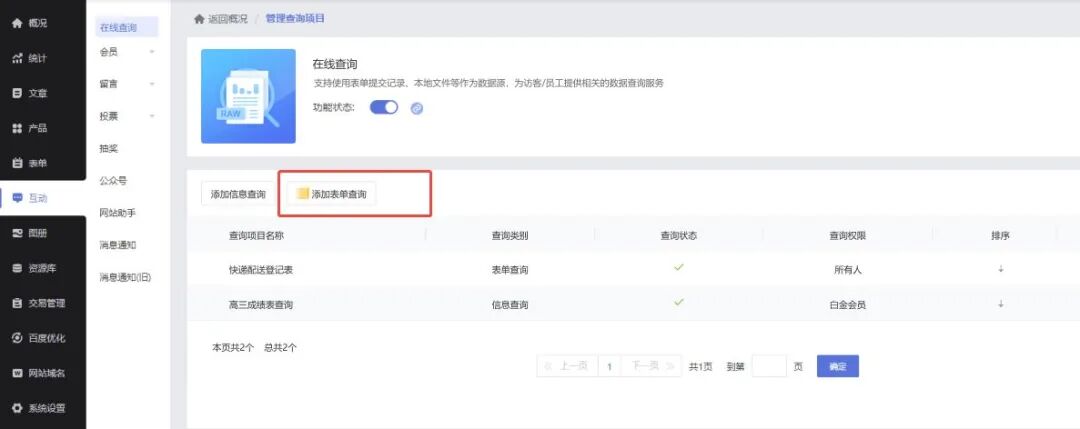1080x429 pixels.
Task: Click the home icon in breadcrumb
Action: tap(199, 19)
